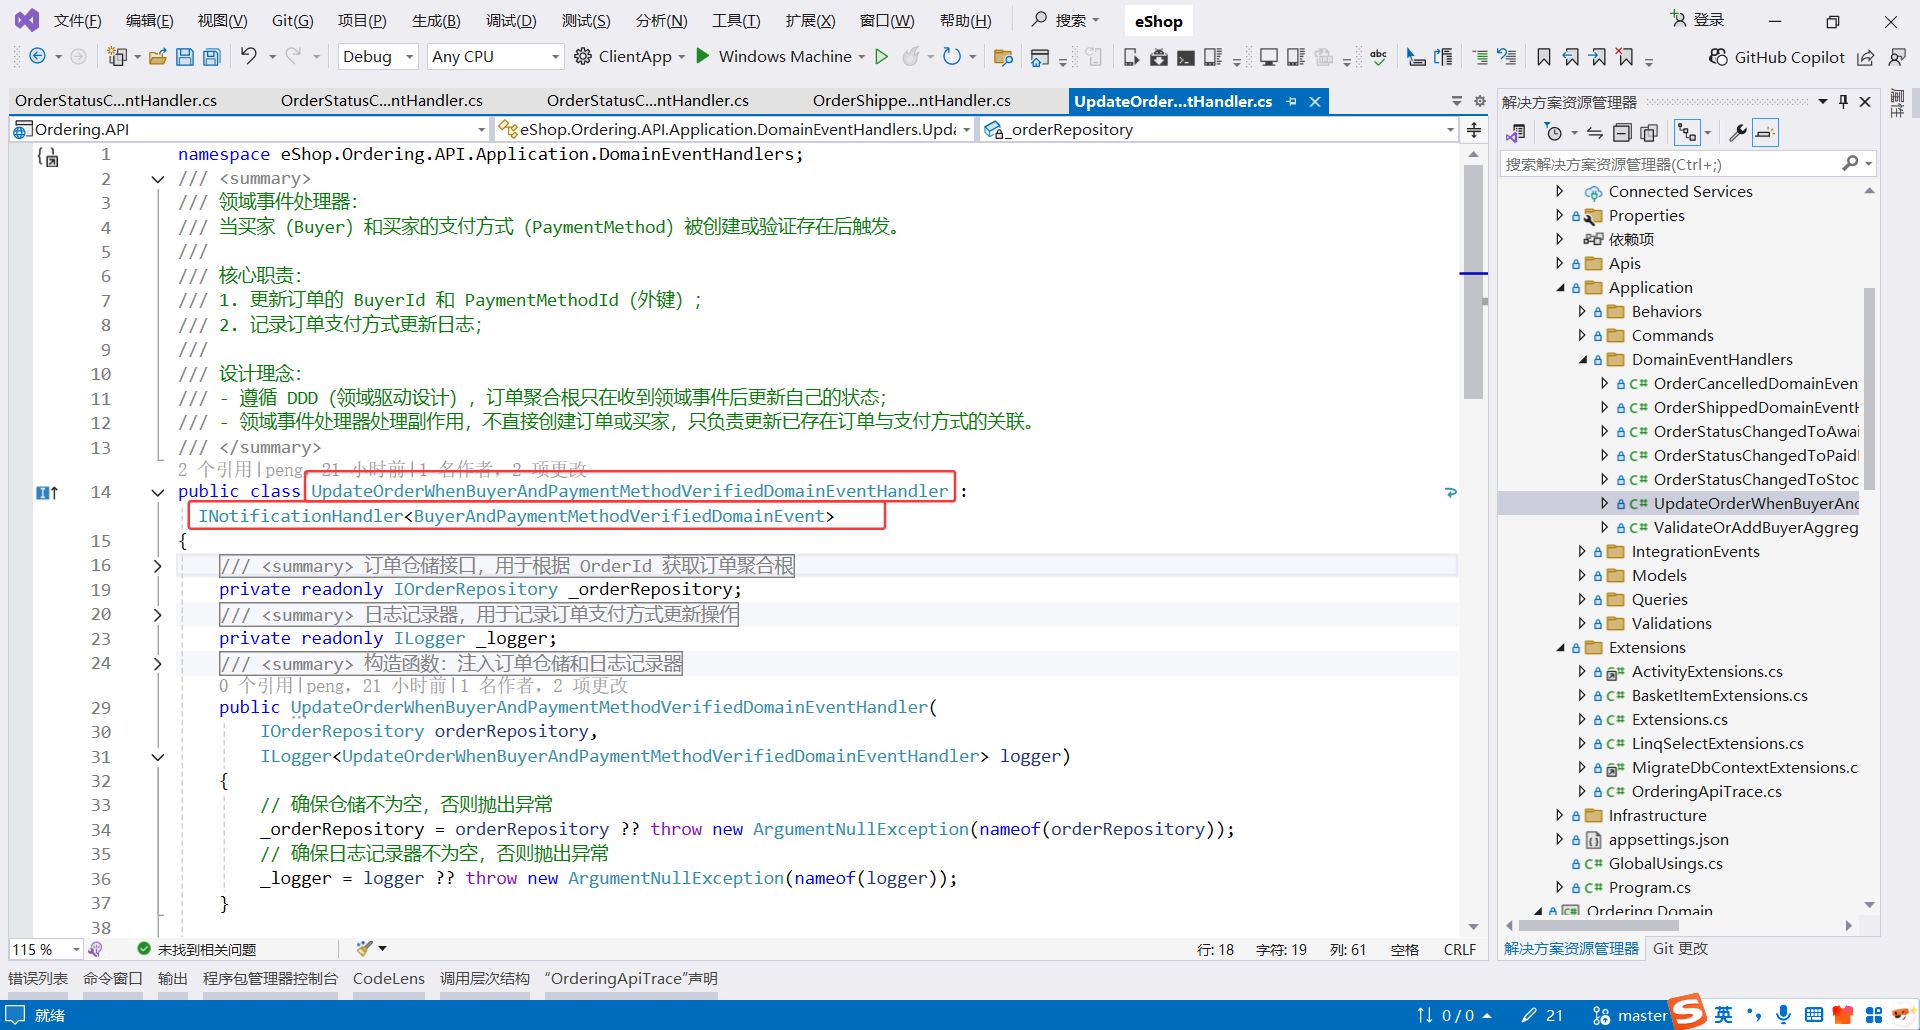Click Sync with Active Document arrows icon
This screenshot has height=1030, width=1920.
1595,132
